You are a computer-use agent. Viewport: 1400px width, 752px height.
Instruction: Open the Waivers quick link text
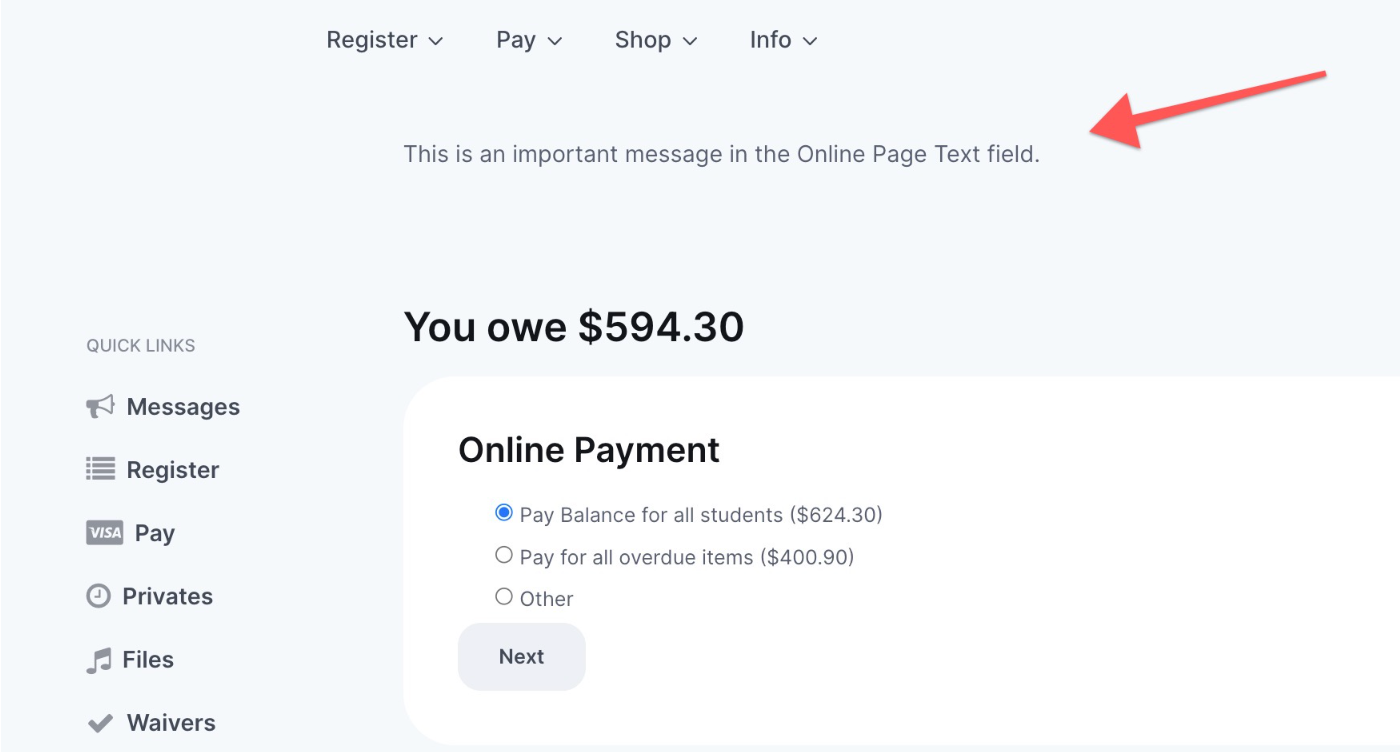pos(171,723)
